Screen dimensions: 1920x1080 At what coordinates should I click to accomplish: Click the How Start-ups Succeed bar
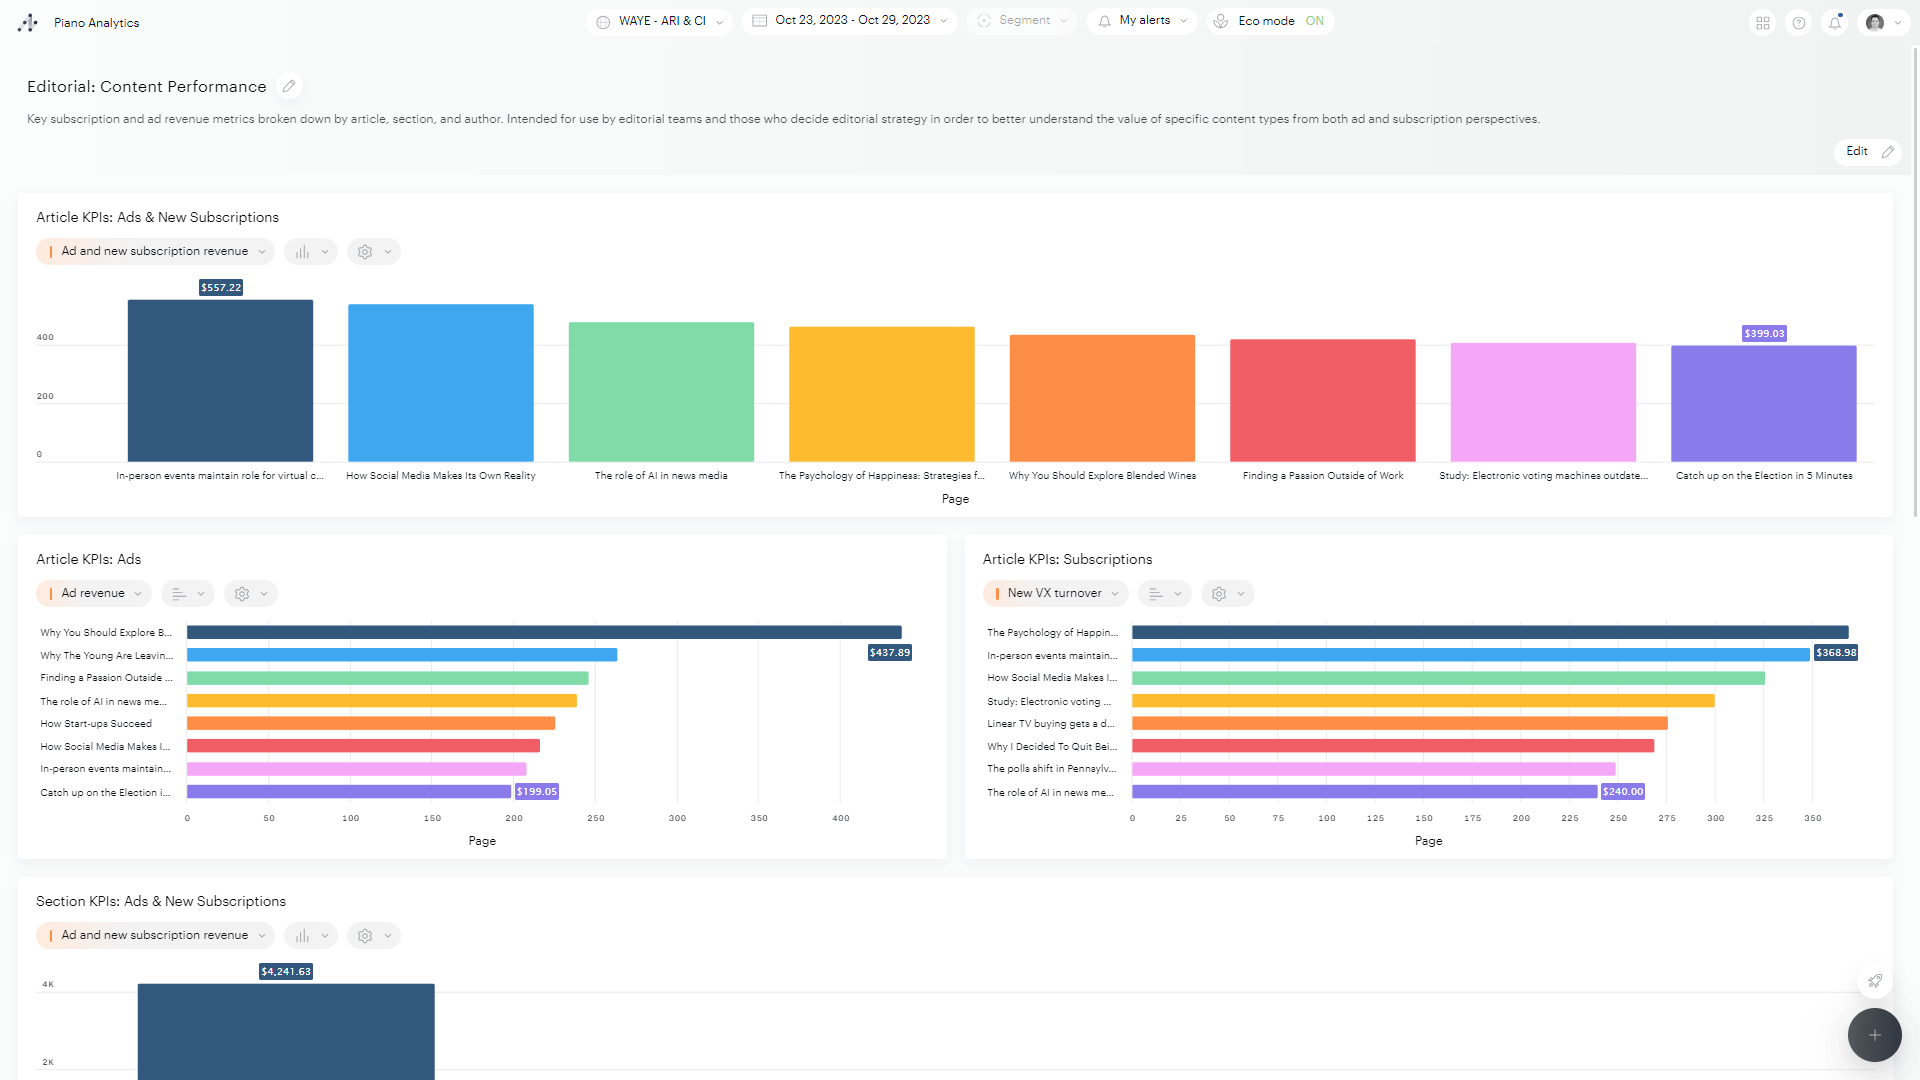pyautogui.click(x=371, y=723)
